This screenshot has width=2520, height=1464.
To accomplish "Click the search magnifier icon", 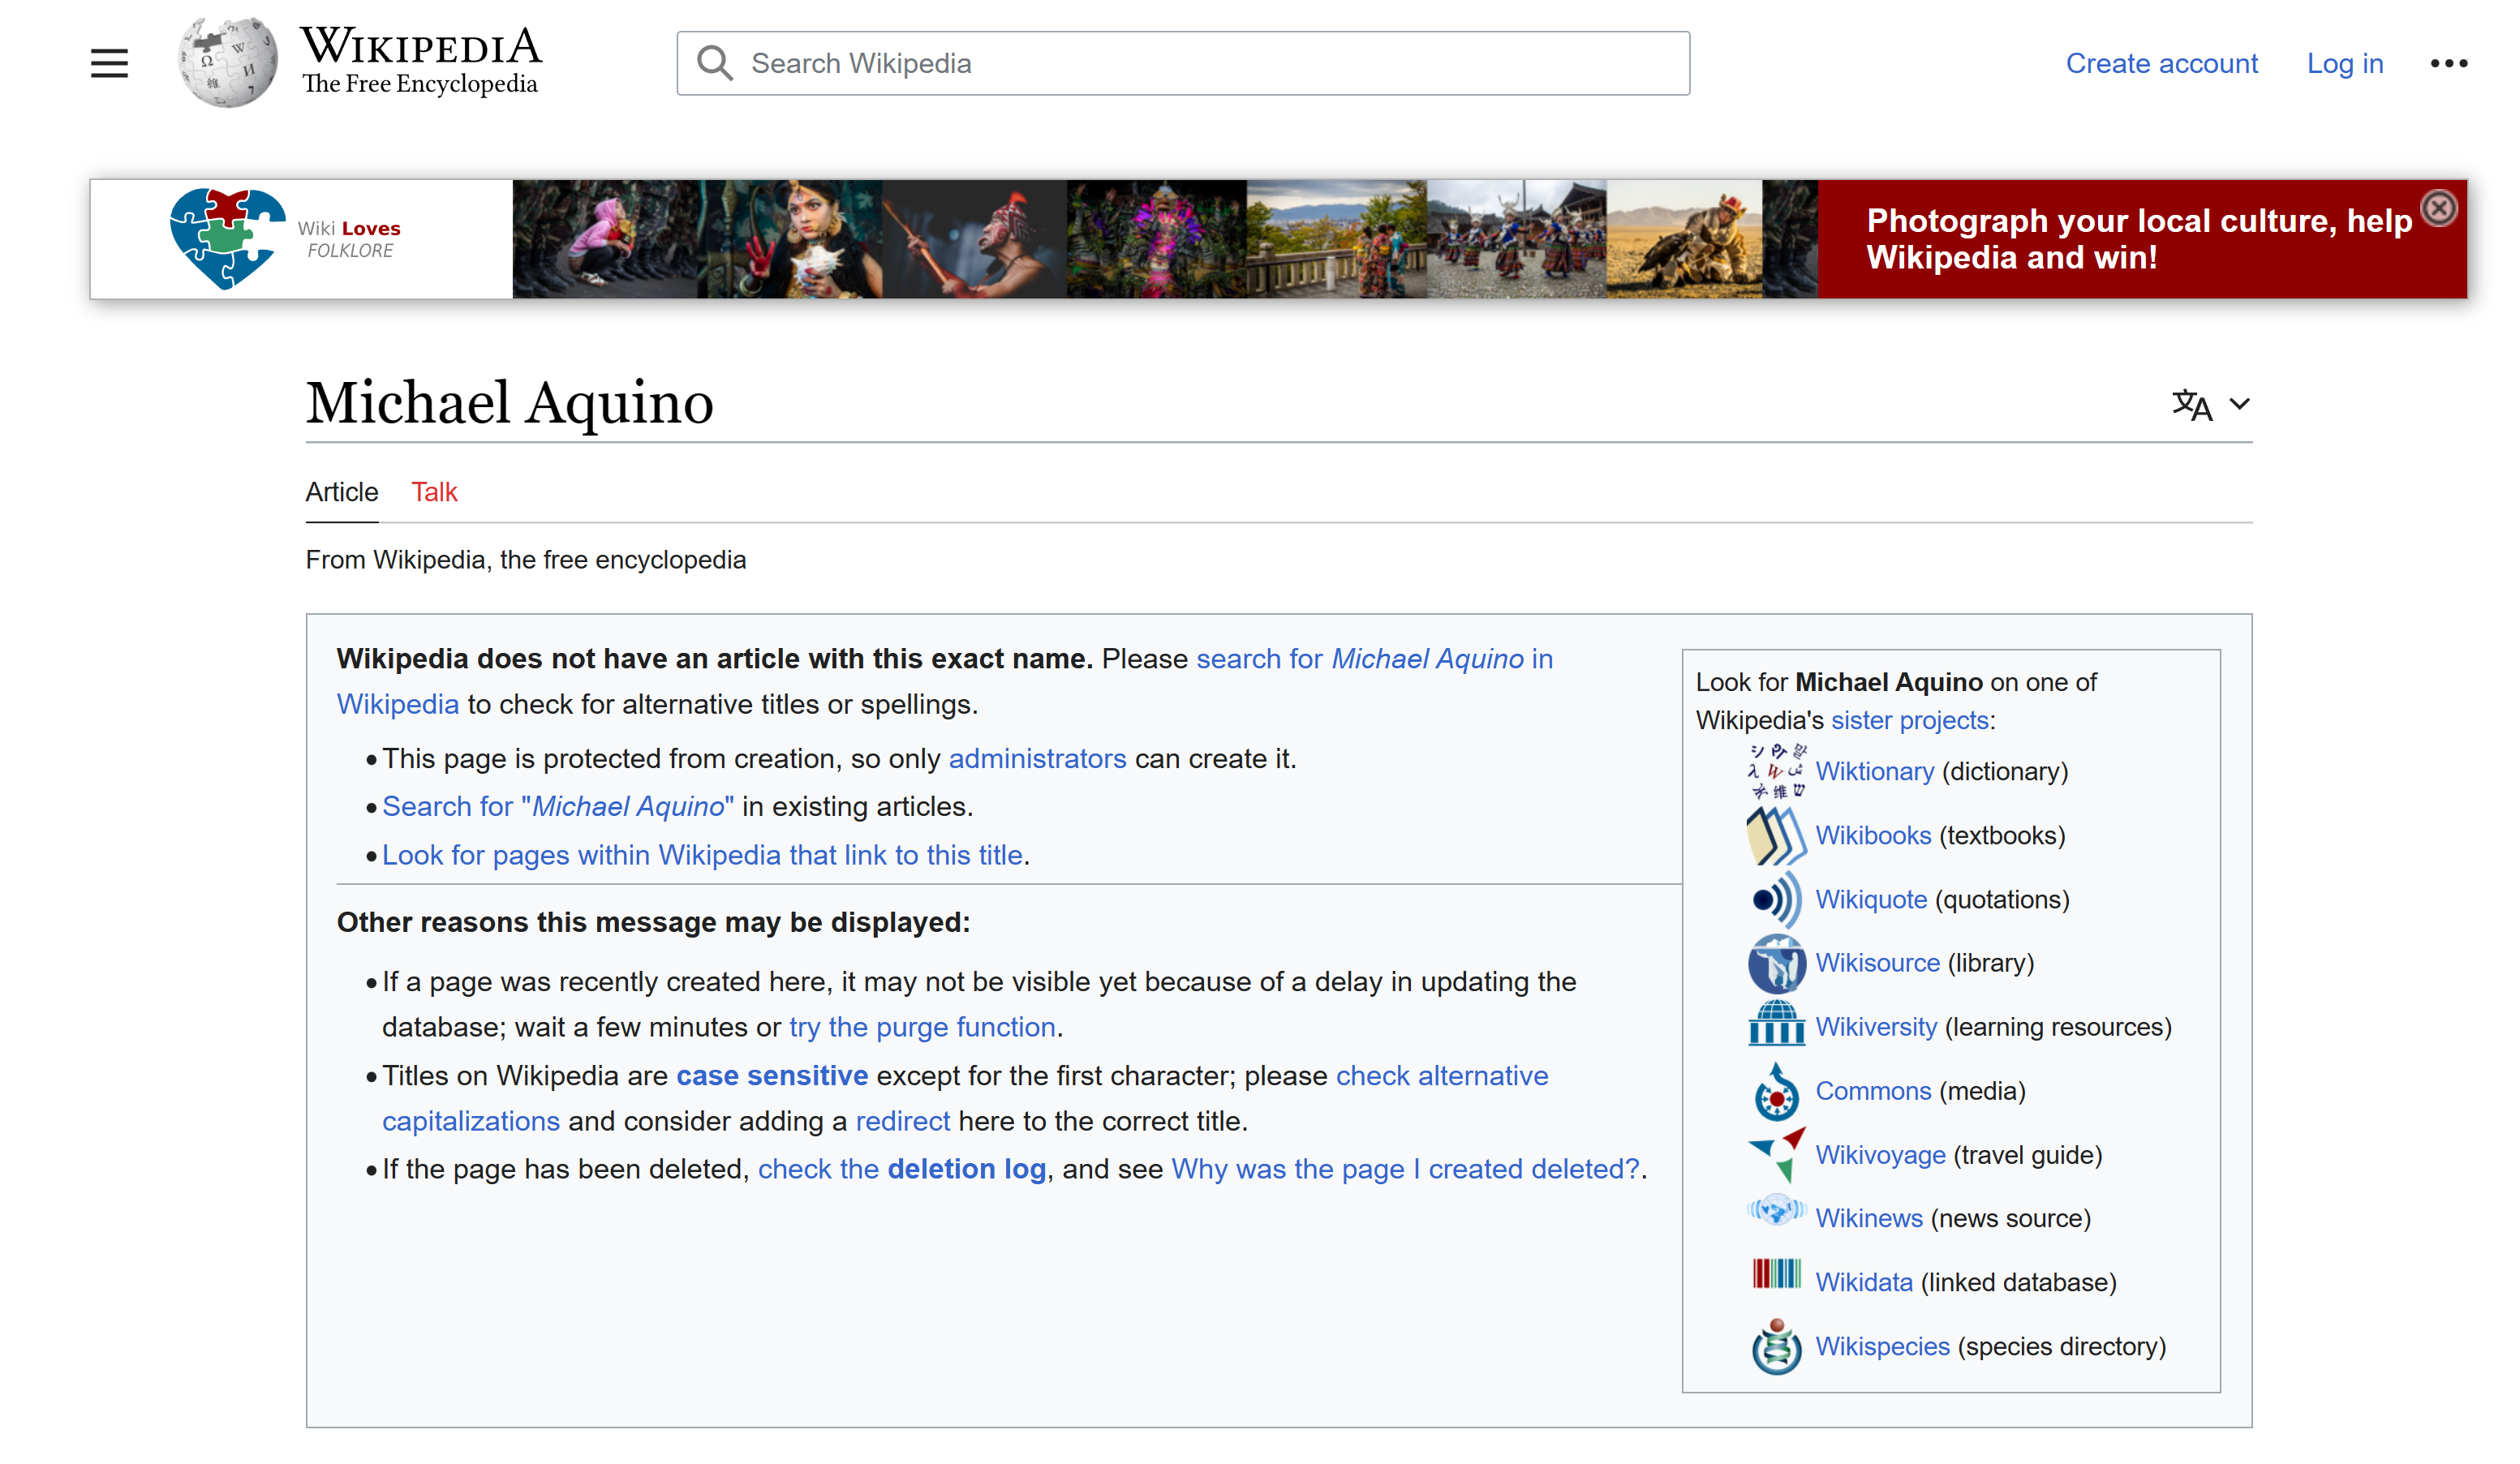I will click(x=715, y=63).
